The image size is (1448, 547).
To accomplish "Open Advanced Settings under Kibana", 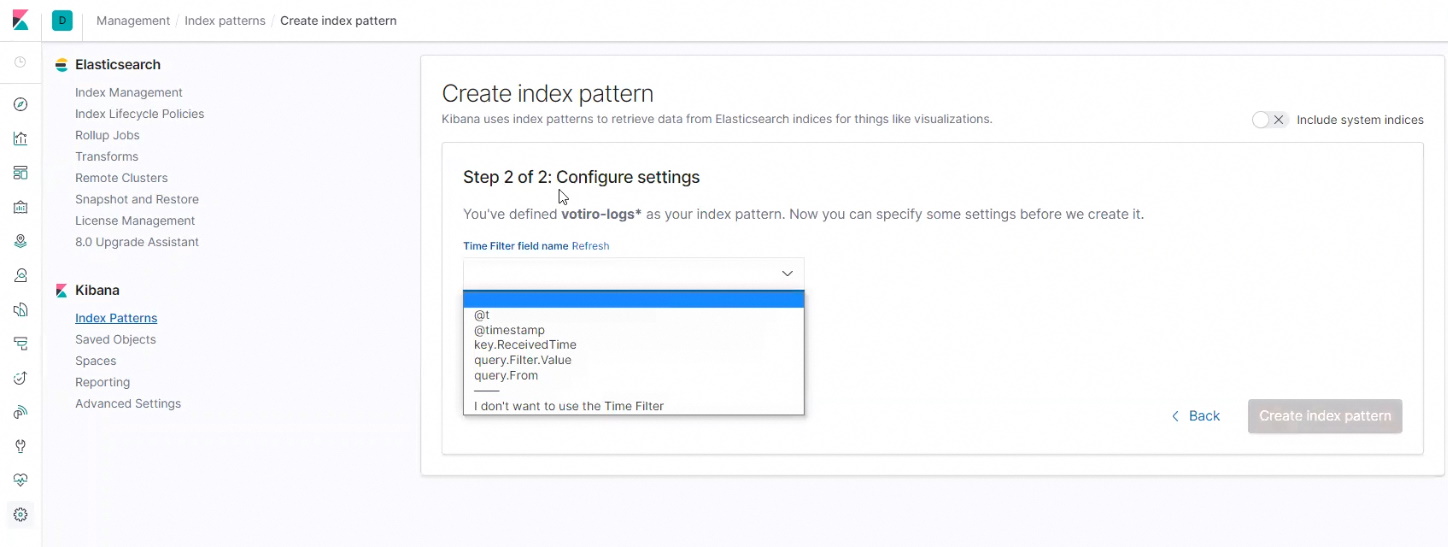I will pyautogui.click(x=128, y=404).
